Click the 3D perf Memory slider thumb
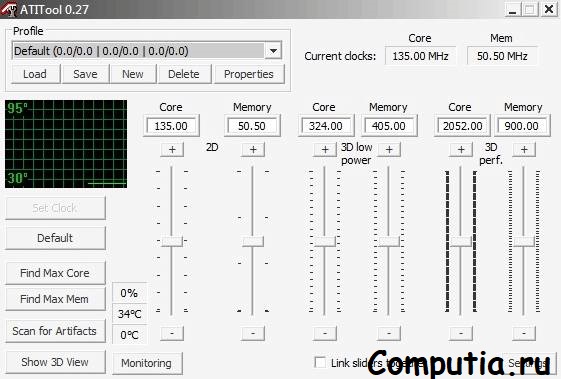Screen dimensions: 561x379 coord(524,241)
